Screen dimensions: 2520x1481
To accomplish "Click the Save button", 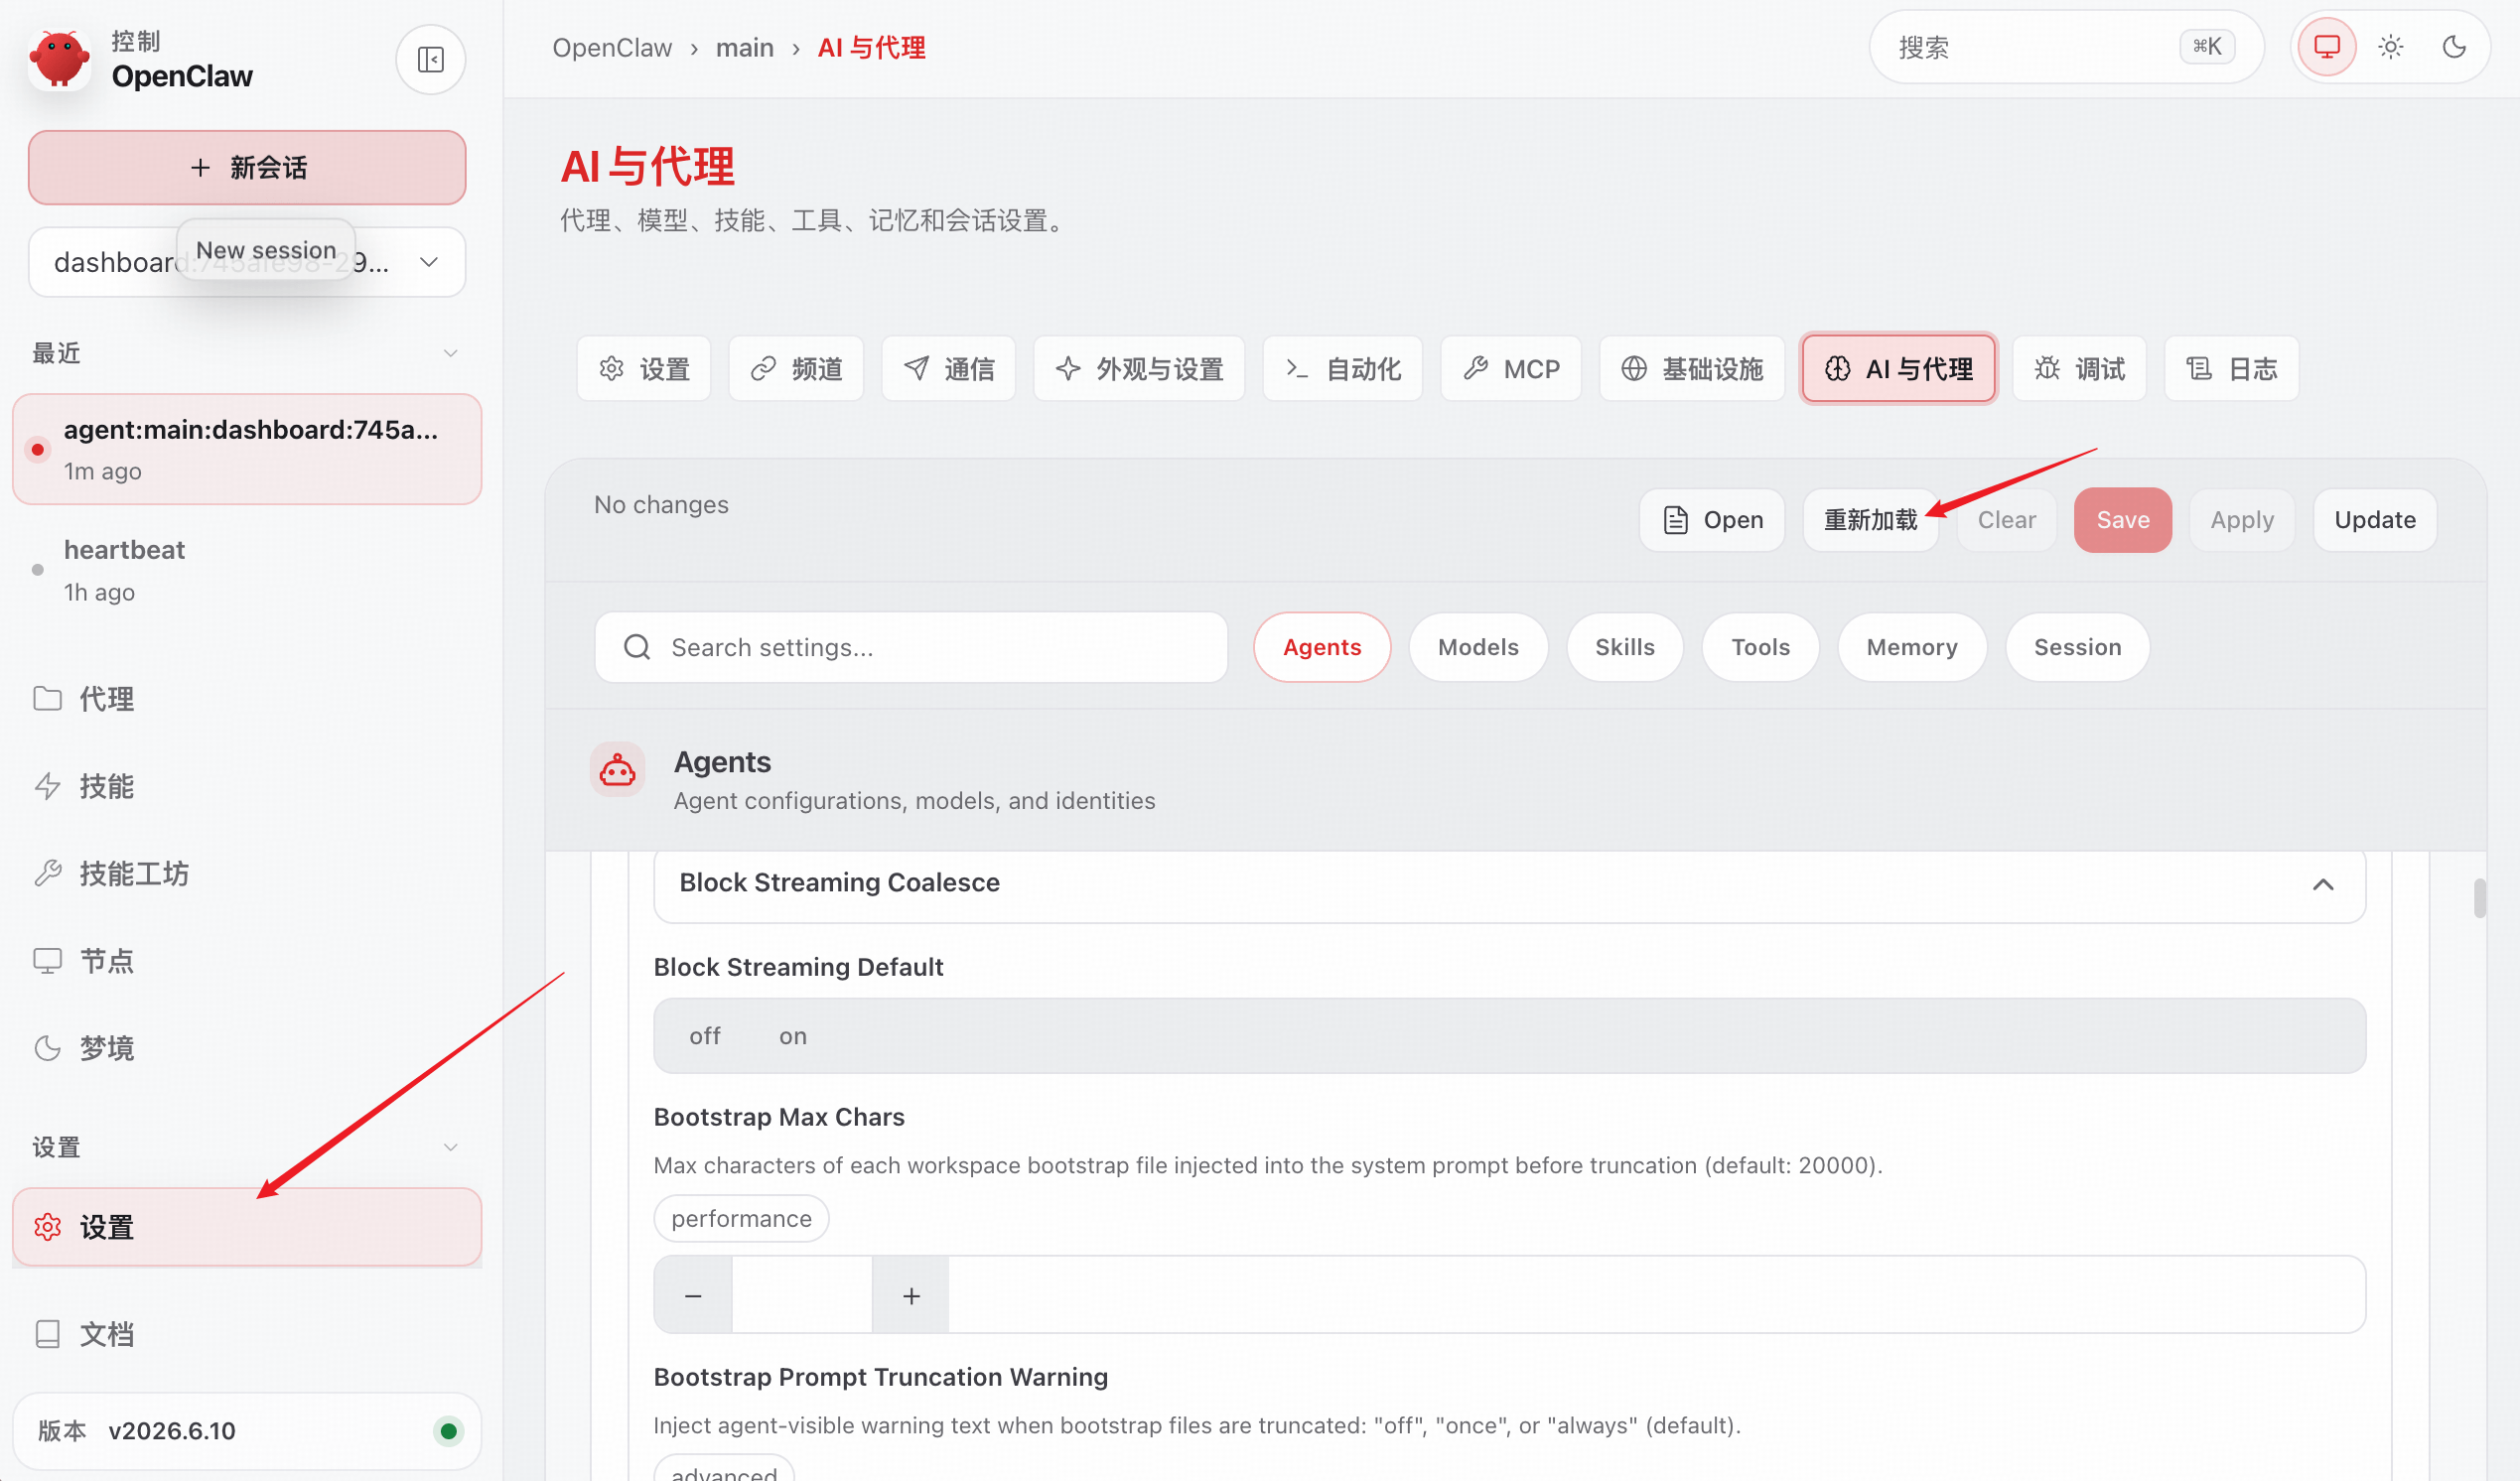I will pos(2122,520).
